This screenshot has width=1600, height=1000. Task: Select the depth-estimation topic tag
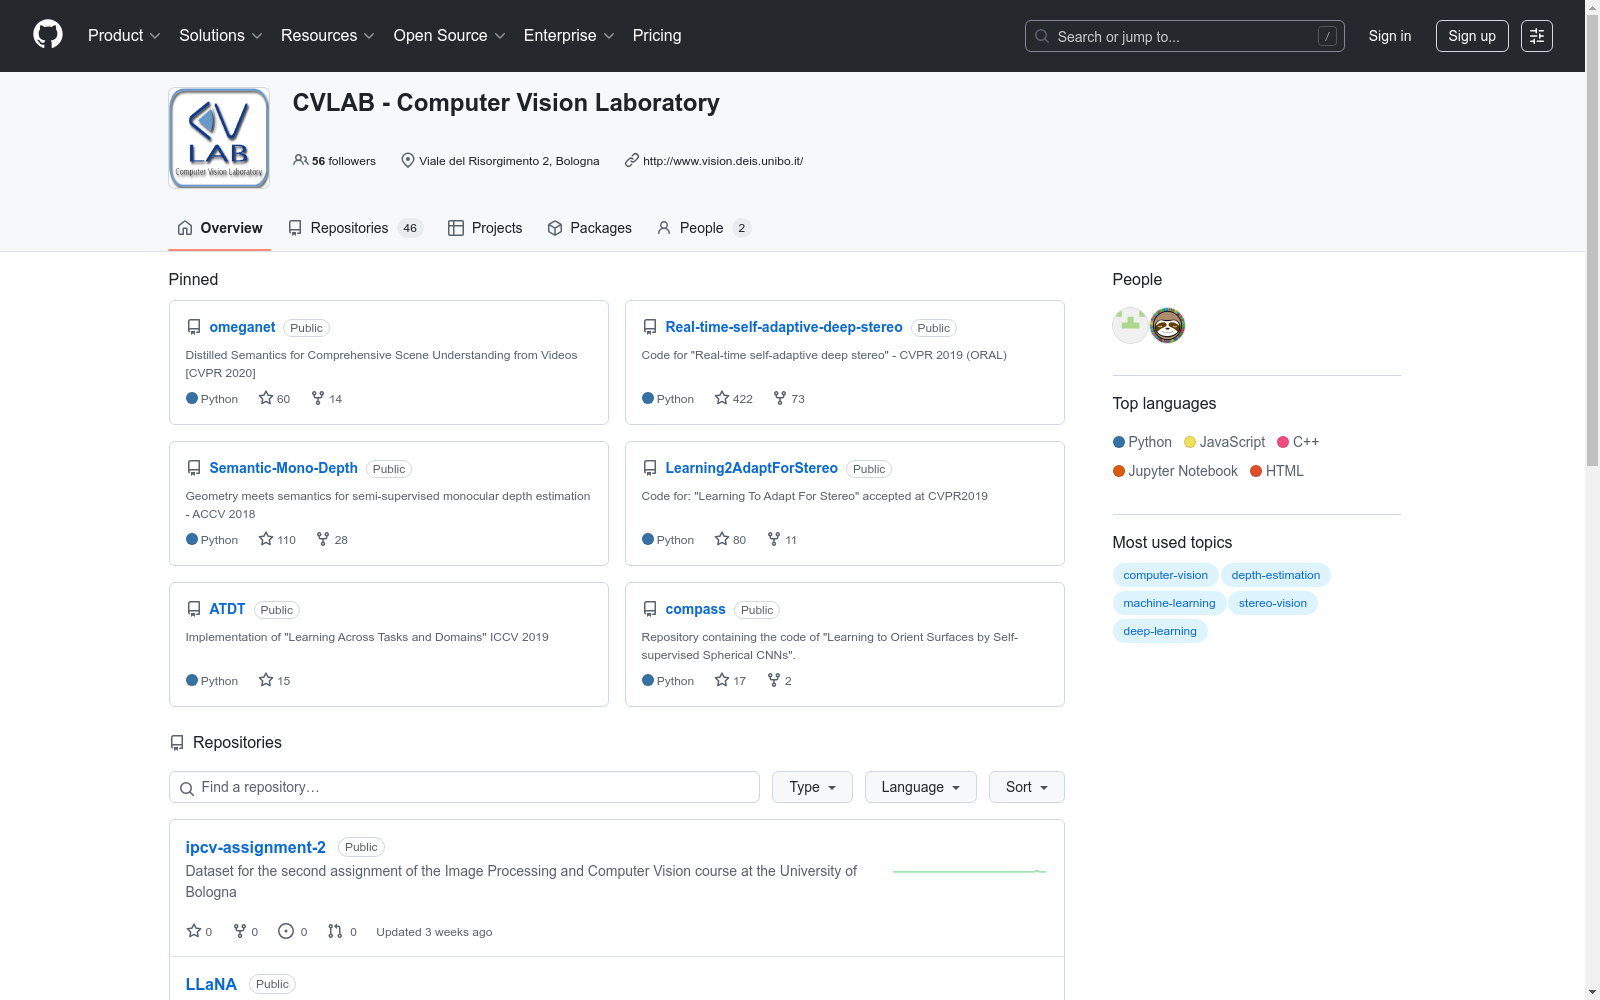(1276, 575)
